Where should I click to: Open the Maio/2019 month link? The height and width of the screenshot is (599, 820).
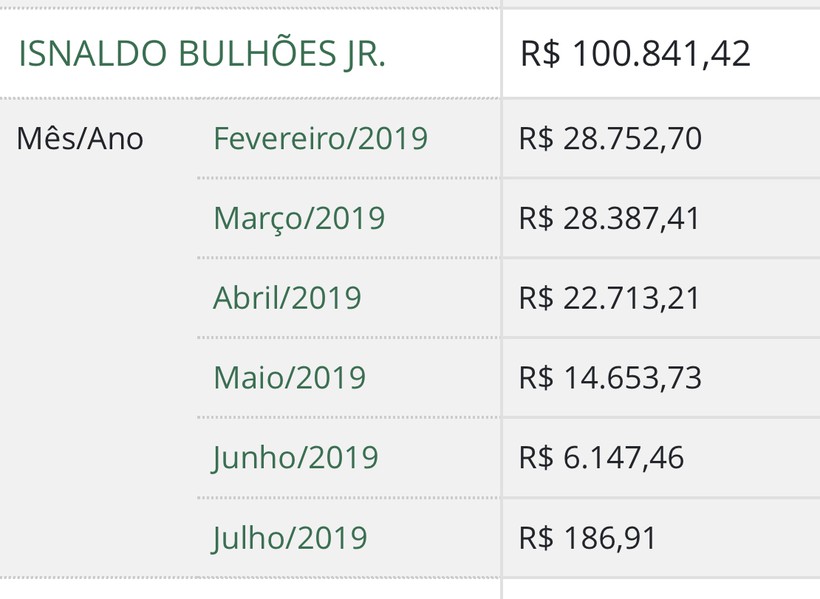coord(289,378)
